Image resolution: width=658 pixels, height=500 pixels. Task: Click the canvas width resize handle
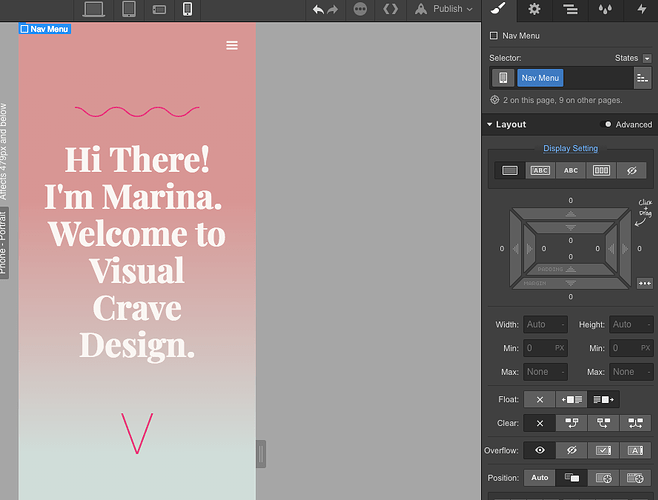[261, 454]
